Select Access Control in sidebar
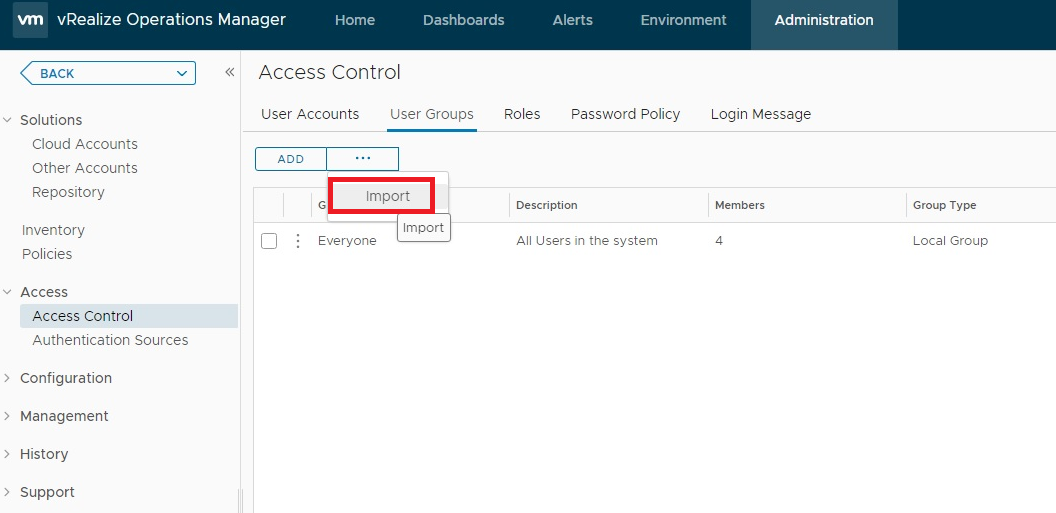Viewport: 1056px width, 513px height. click(x=129, y=316)
